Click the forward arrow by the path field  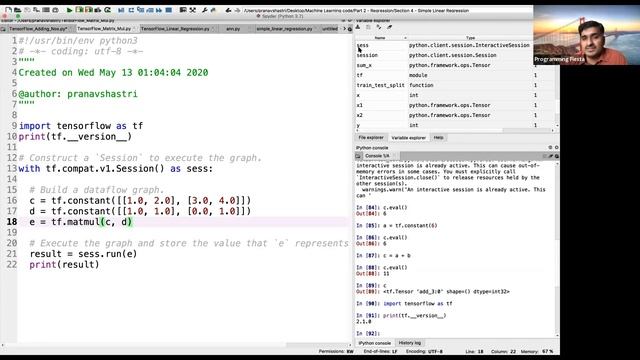[x=238, y=10]
